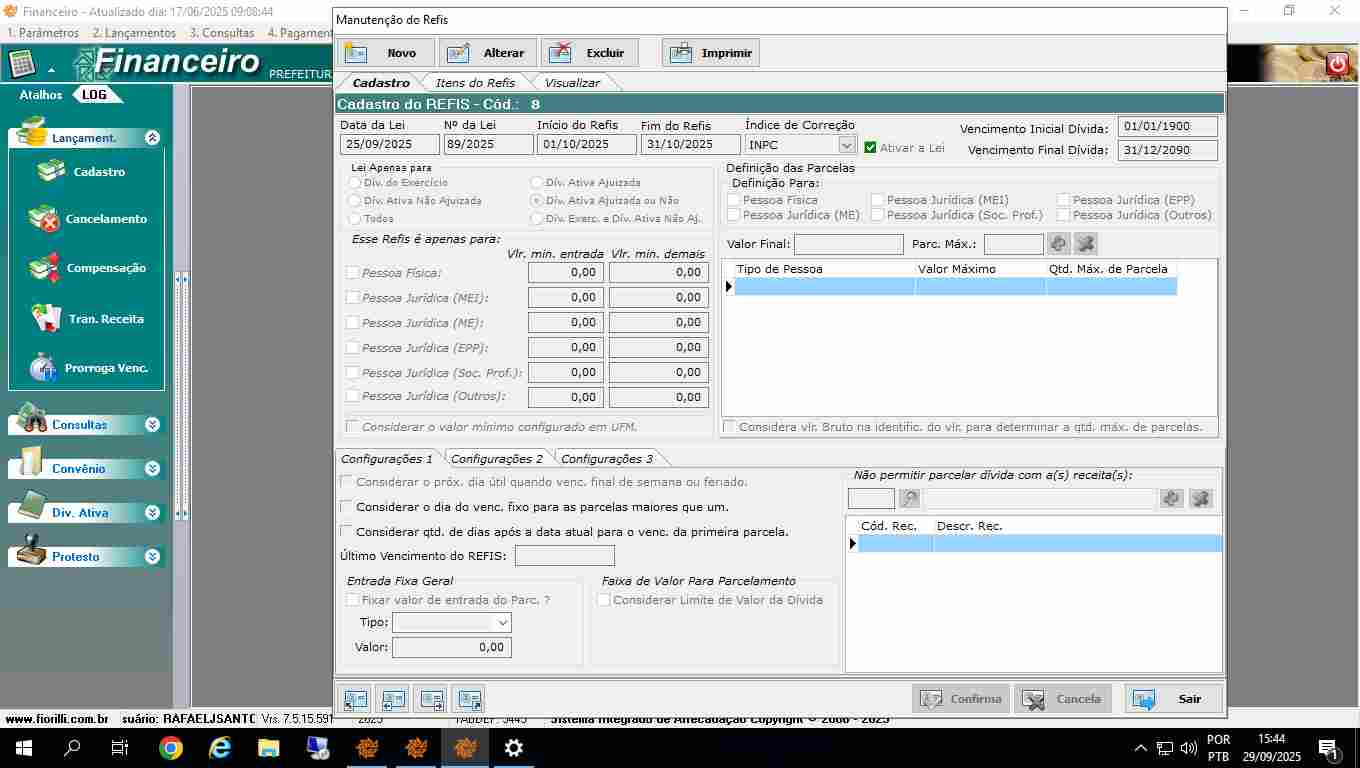Select the Compensação sidebar icon
1360x768 pixels.
click(45, 268)
